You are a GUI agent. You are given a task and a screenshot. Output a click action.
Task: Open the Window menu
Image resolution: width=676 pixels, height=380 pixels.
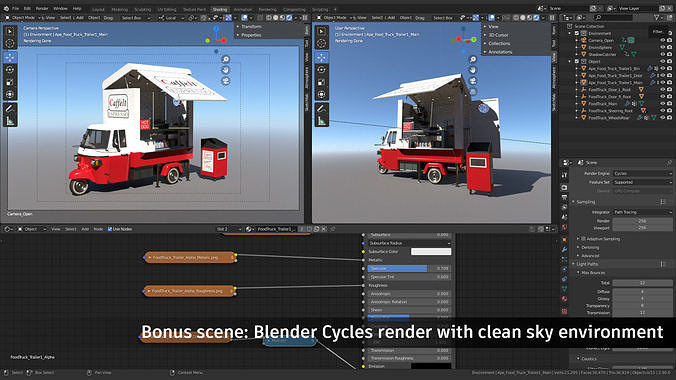click(60, 8)
